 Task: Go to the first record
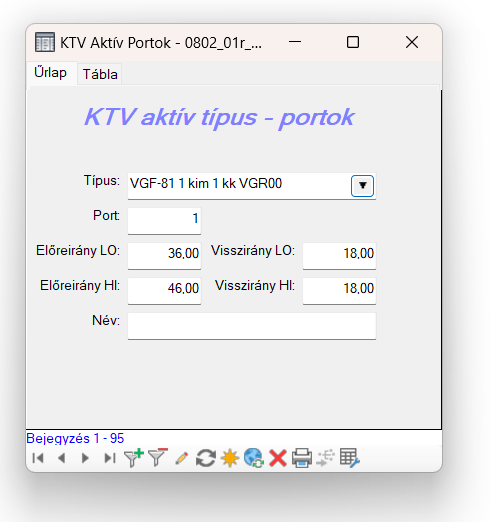click(x=38, y=458)
